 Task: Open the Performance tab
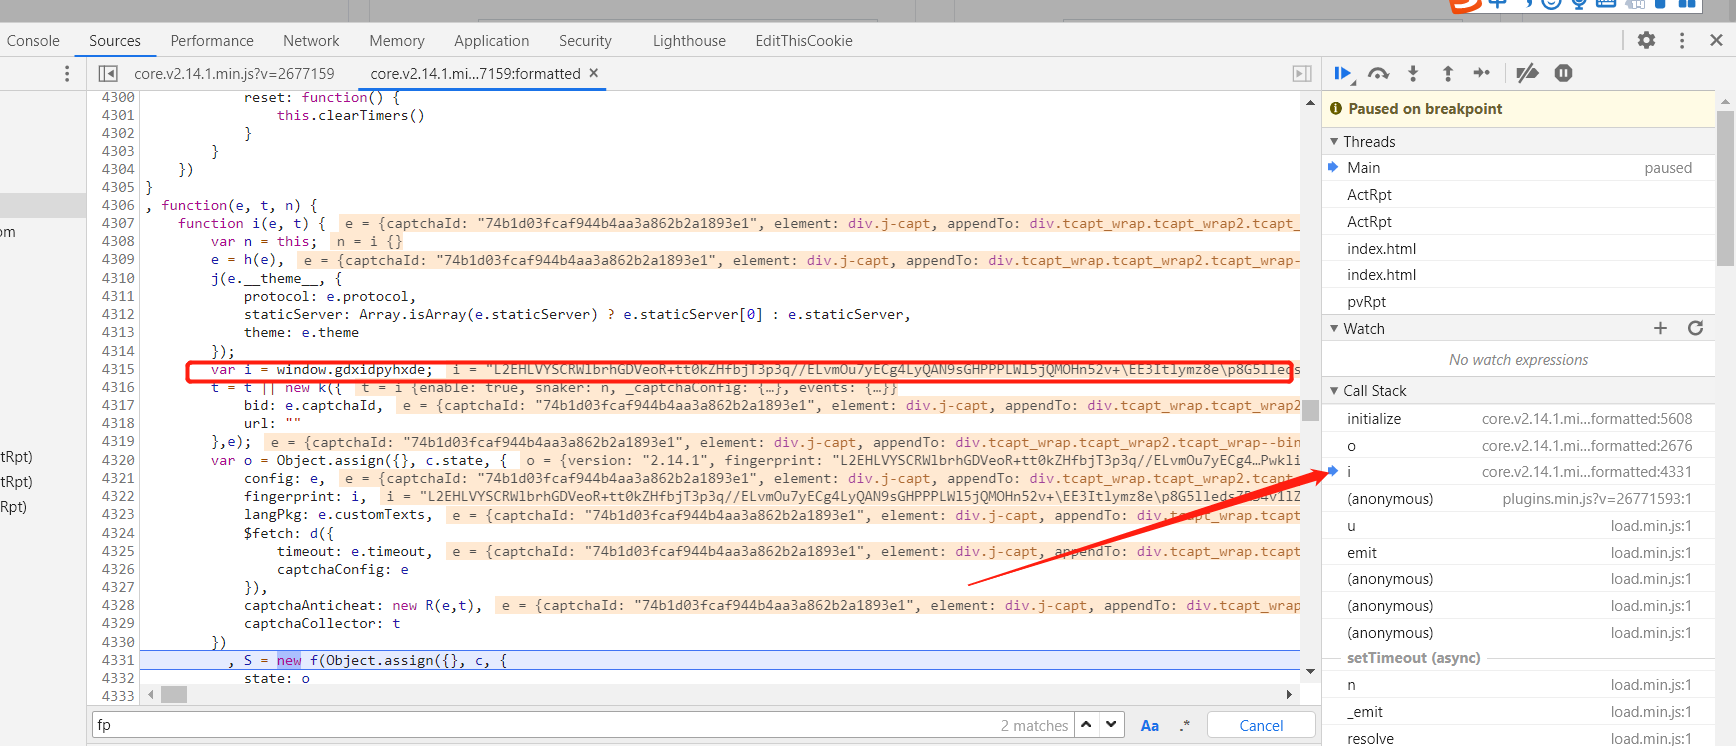tap(212, 40)
